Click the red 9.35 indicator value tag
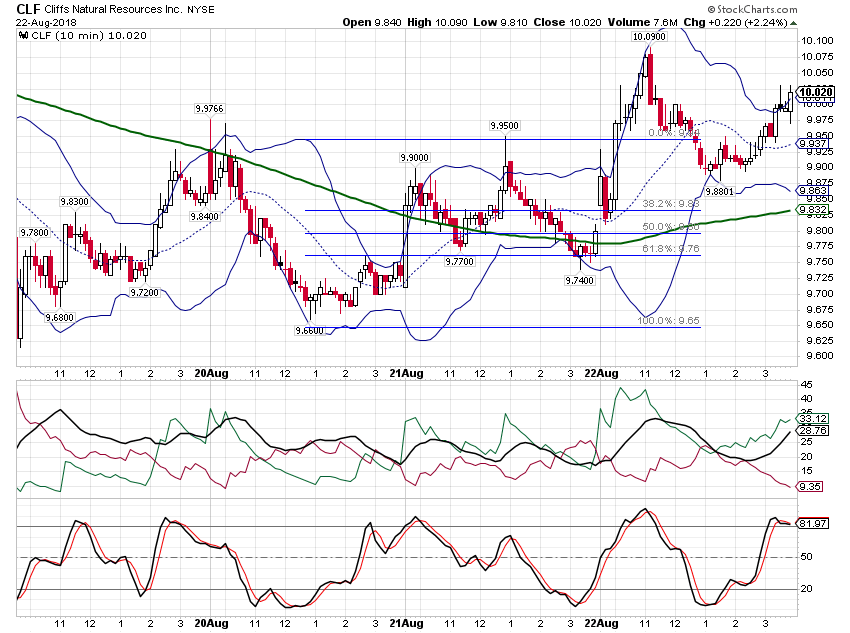This screenshot has width=850, height=633. point(810,486)
